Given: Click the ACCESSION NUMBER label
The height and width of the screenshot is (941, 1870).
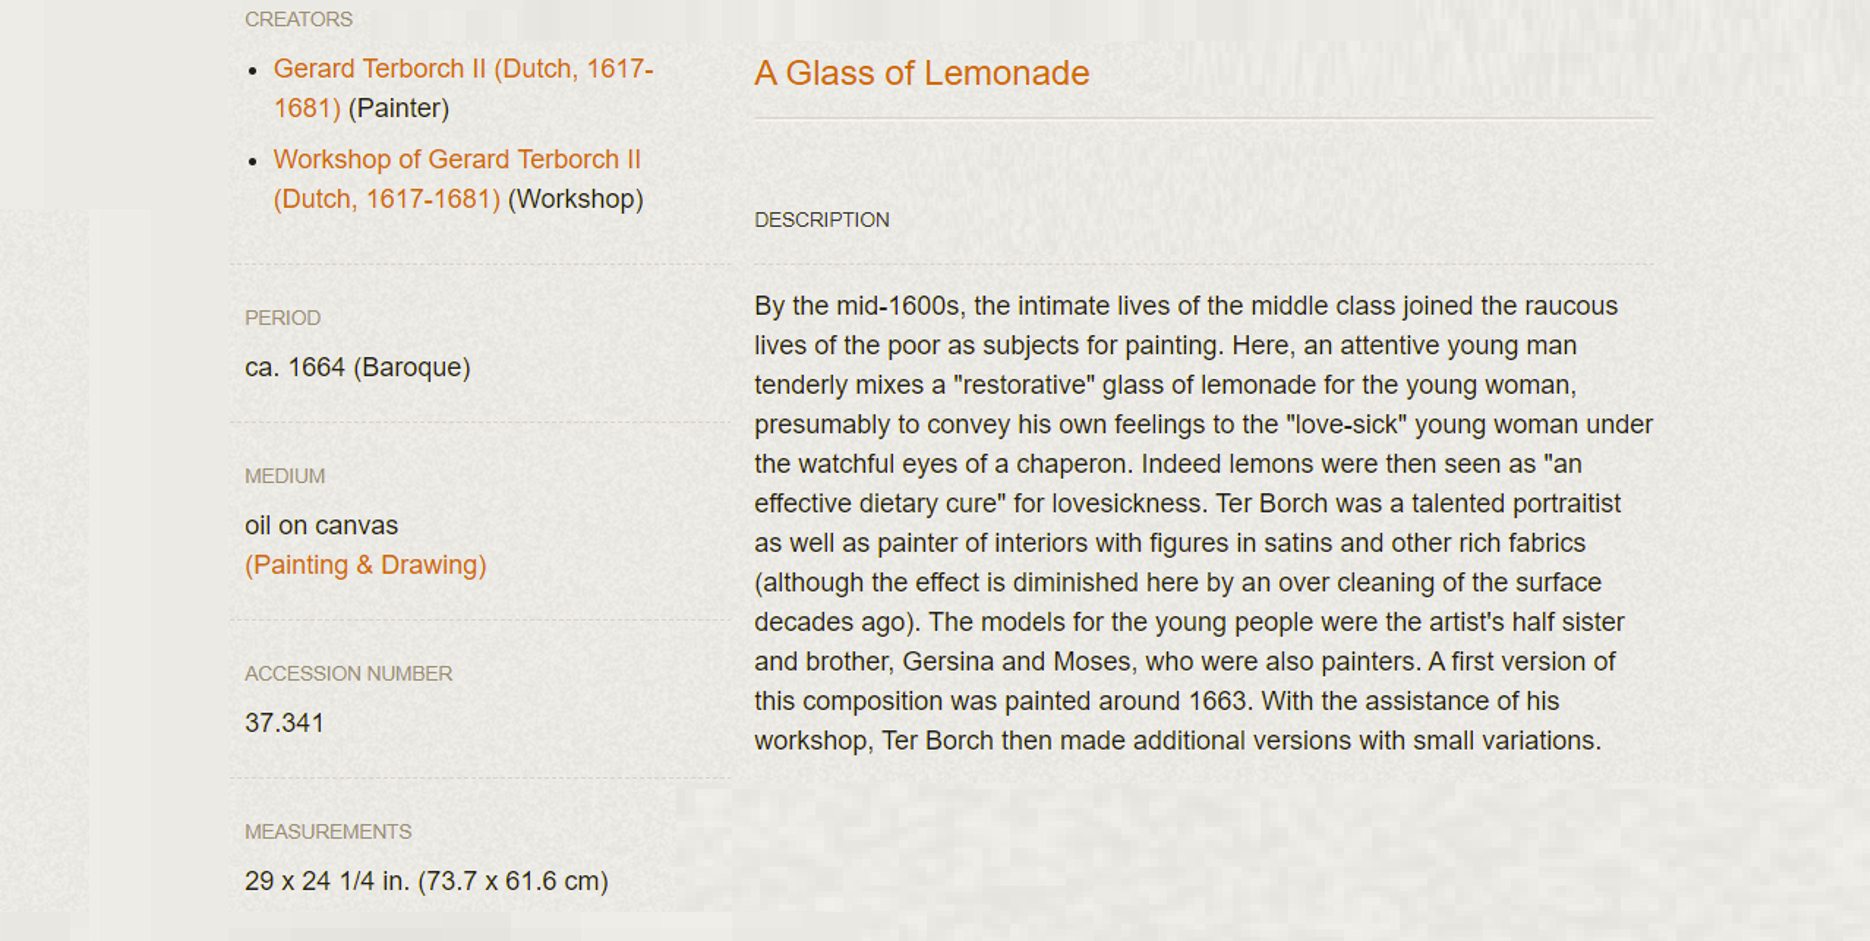Looking at the screenshot, I should (x=349, y=674).
